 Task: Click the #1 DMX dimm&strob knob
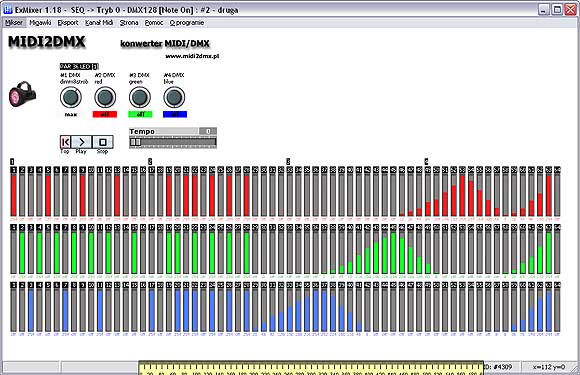(x=71, y=97)
